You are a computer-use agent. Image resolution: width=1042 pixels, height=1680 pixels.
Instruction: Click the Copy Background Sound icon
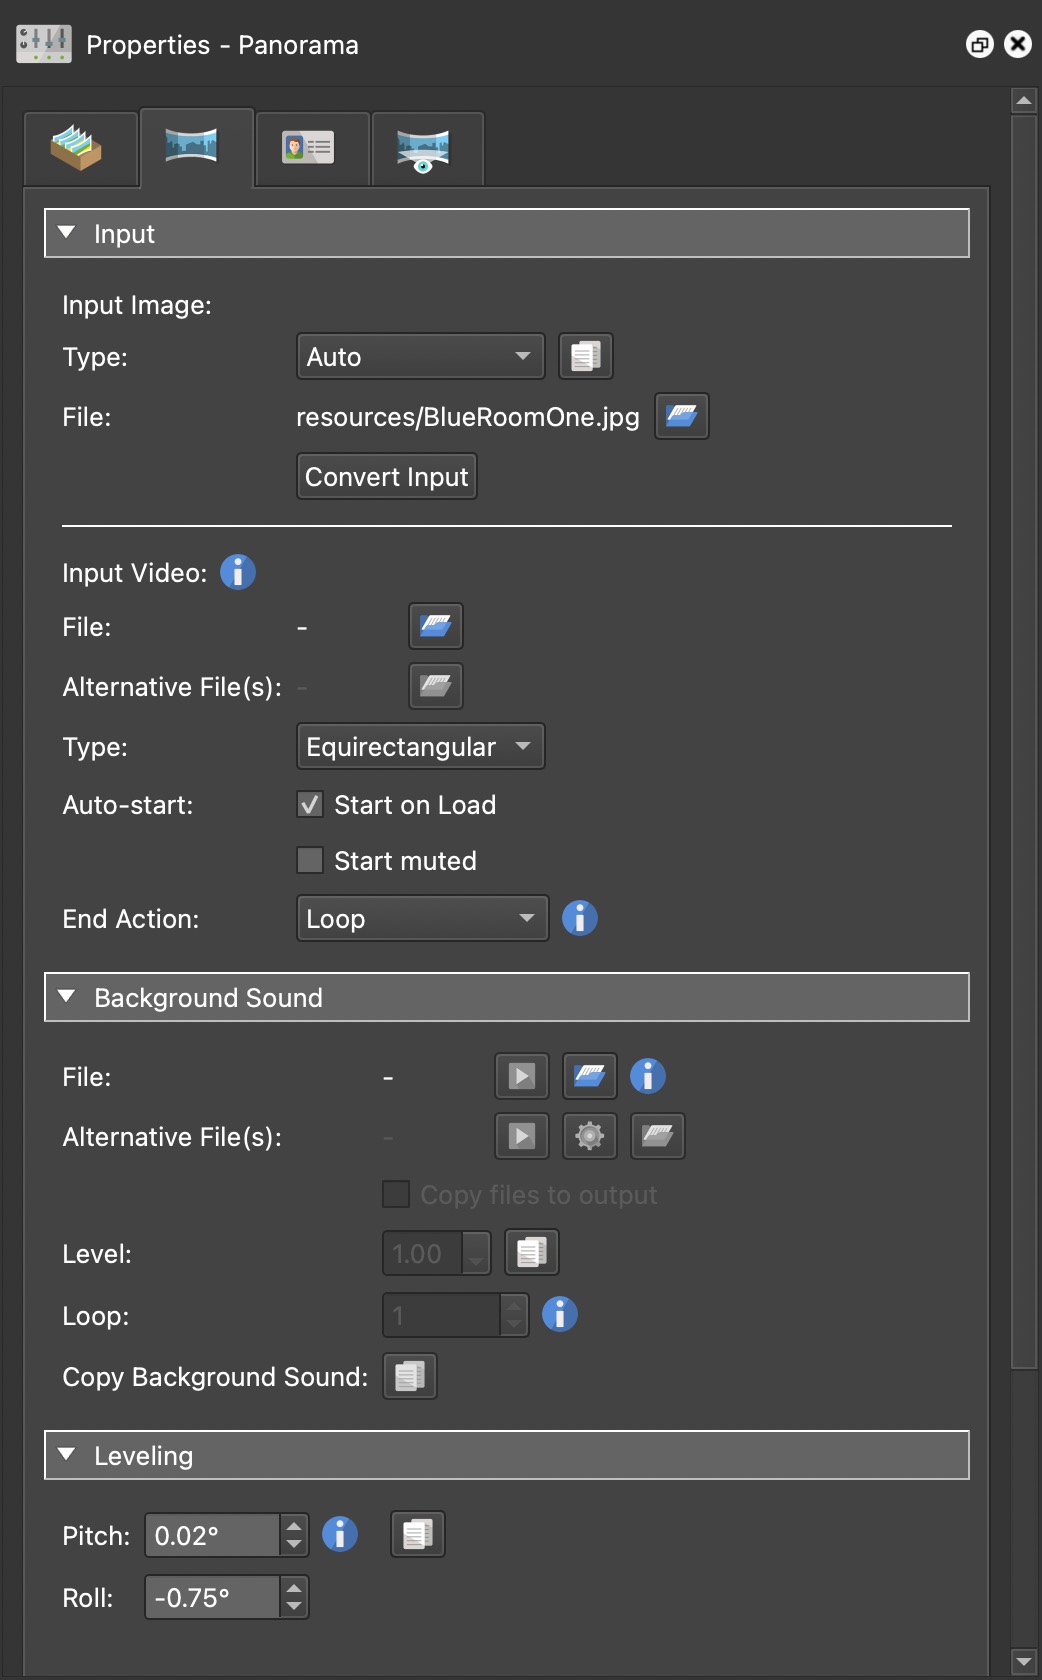coord(409,1376)
